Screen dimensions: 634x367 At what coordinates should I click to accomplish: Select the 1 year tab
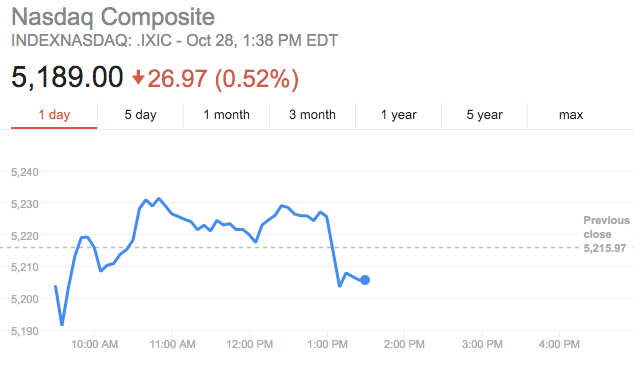coord(399,115)
